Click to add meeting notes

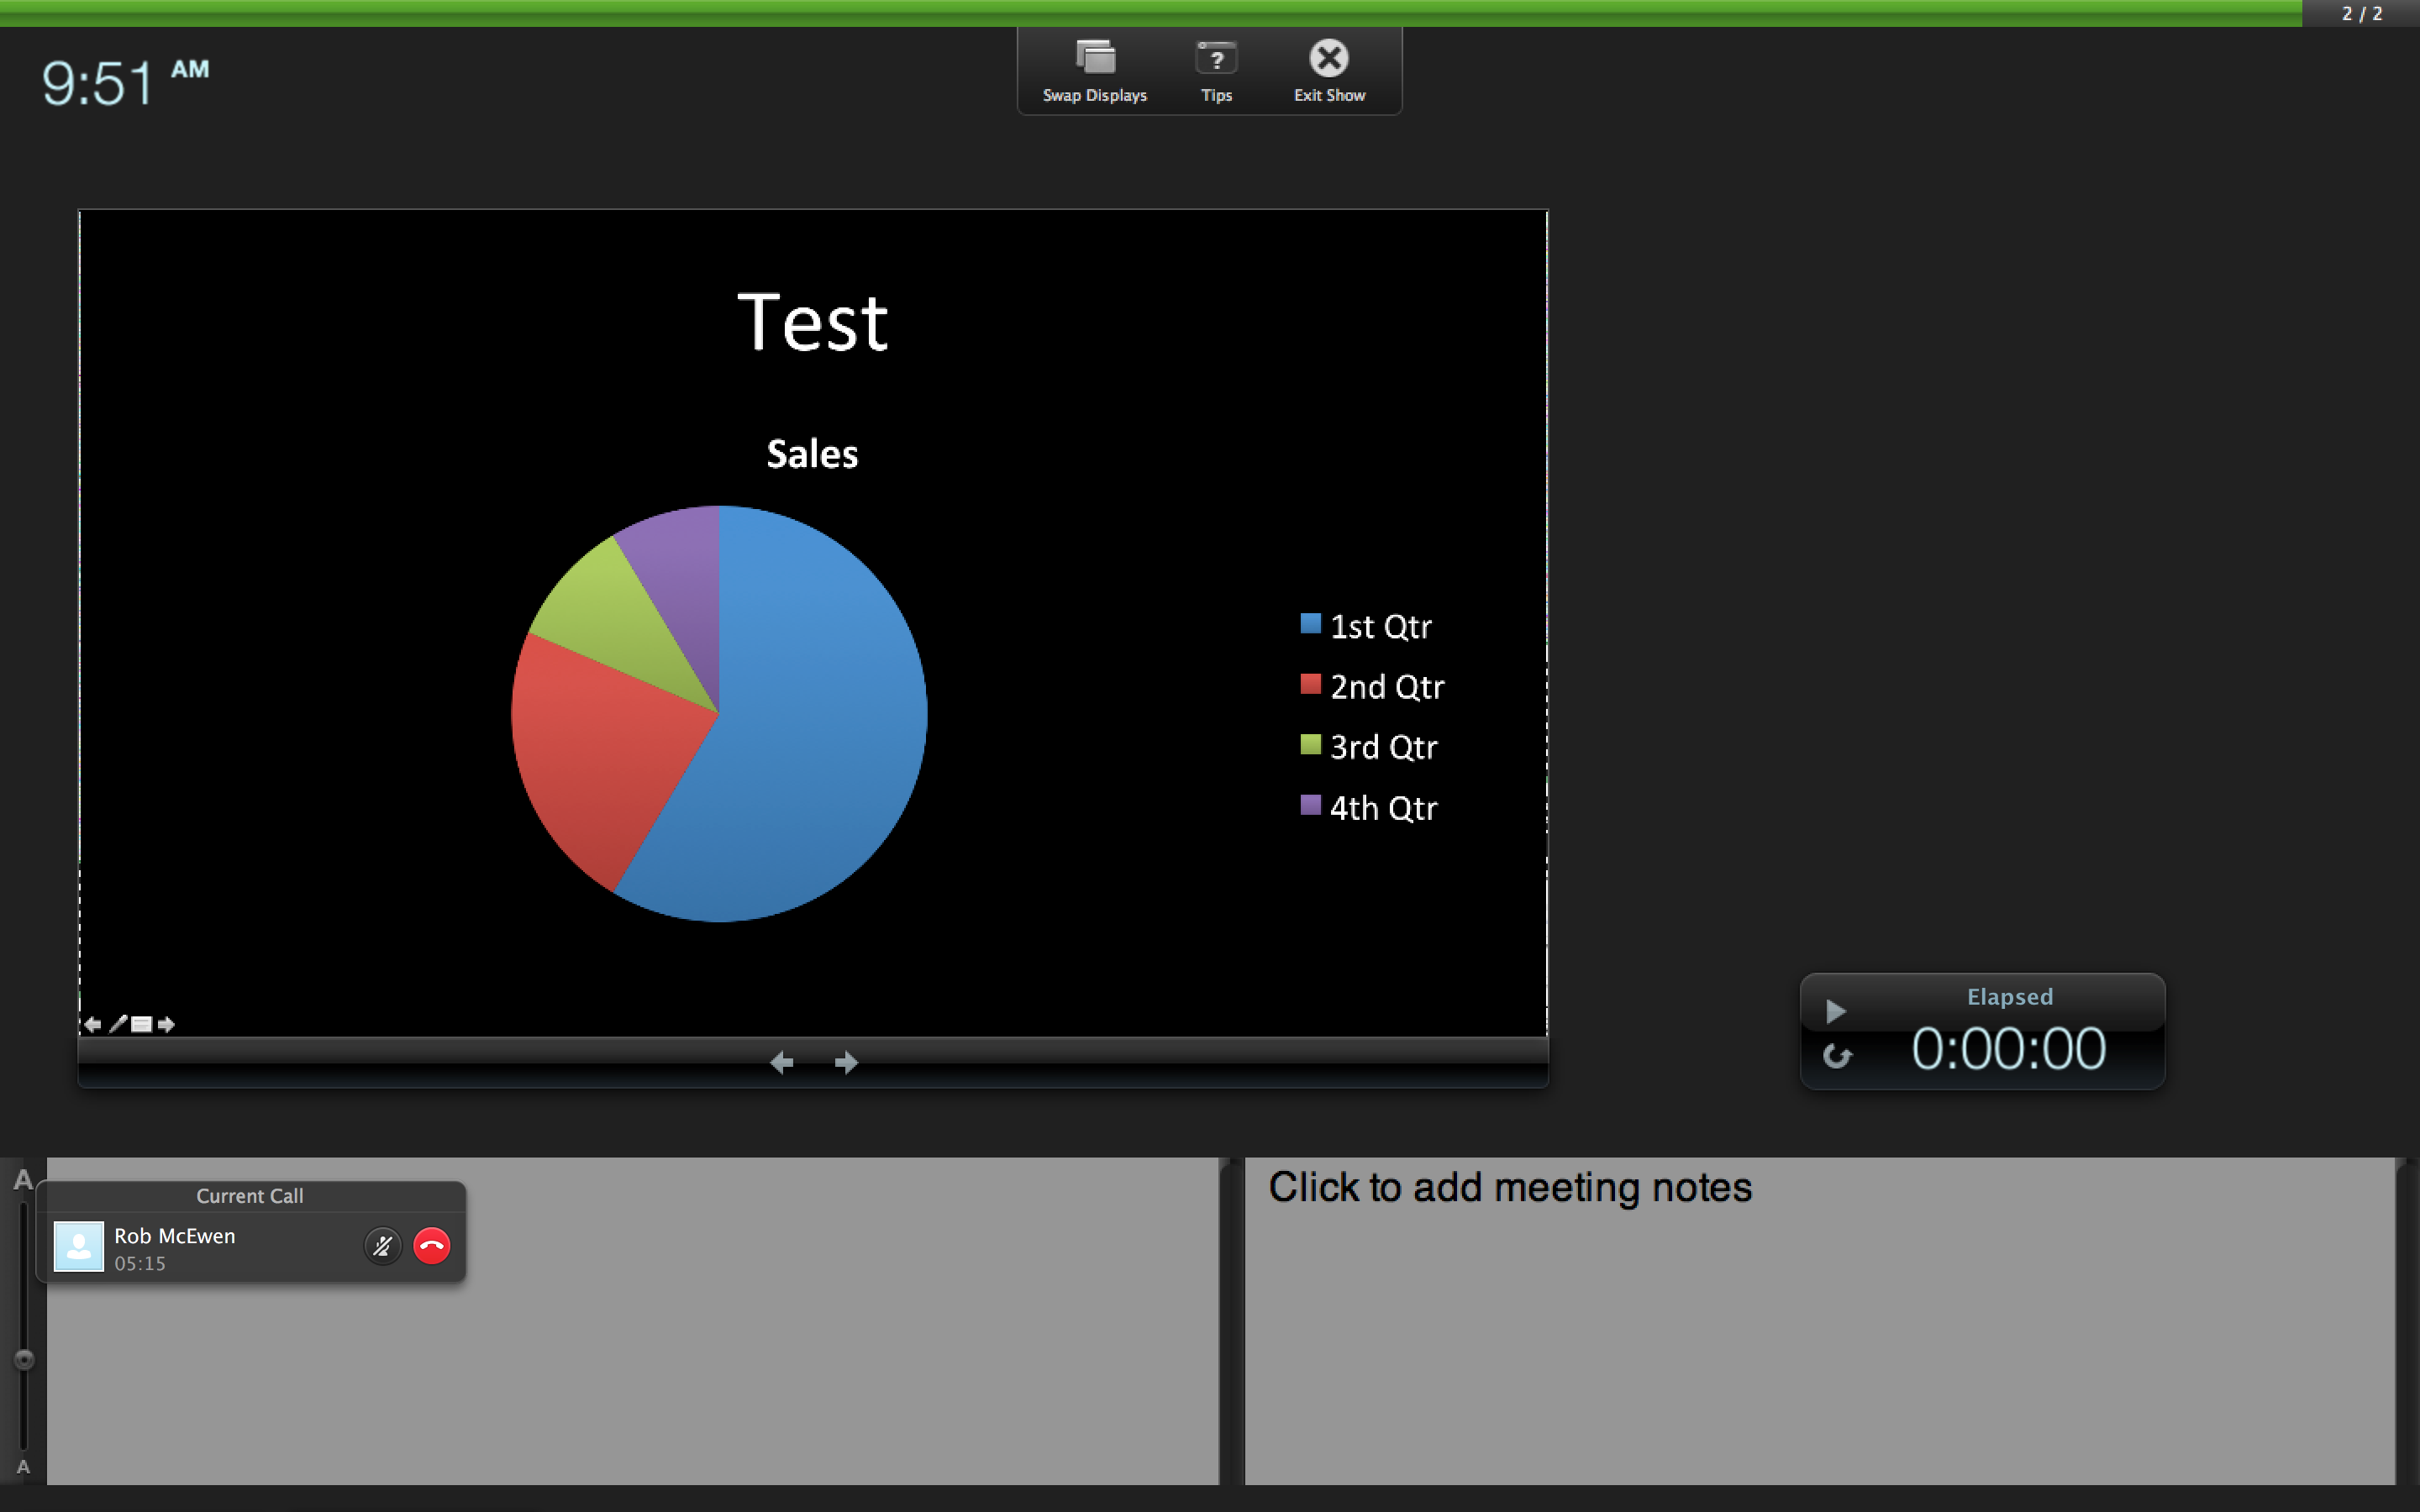[1510, 1188]
